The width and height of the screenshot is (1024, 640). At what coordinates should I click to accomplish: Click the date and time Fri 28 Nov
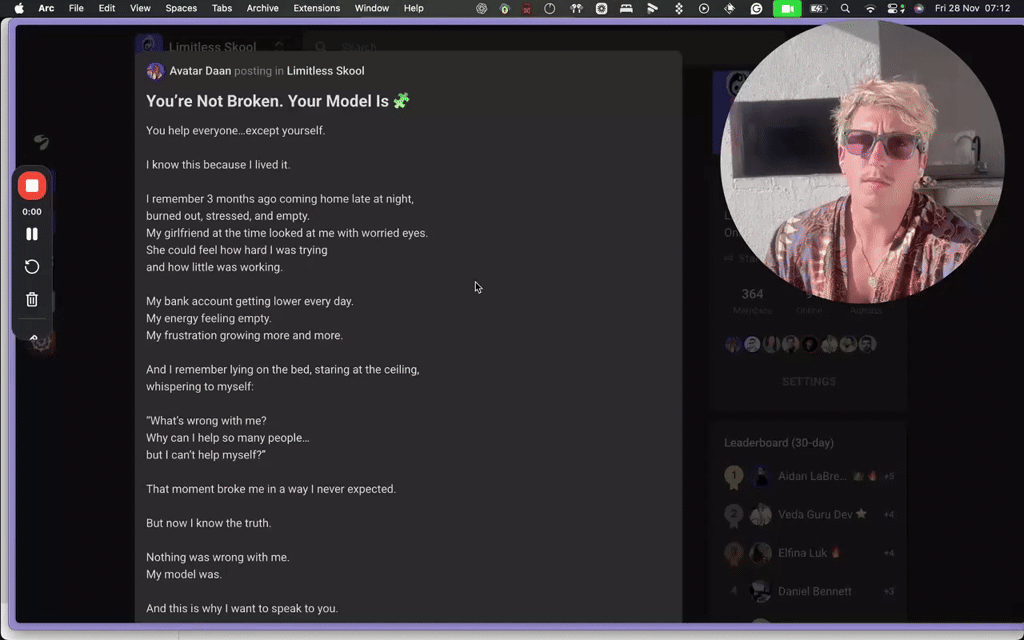(x=972, y=8)
